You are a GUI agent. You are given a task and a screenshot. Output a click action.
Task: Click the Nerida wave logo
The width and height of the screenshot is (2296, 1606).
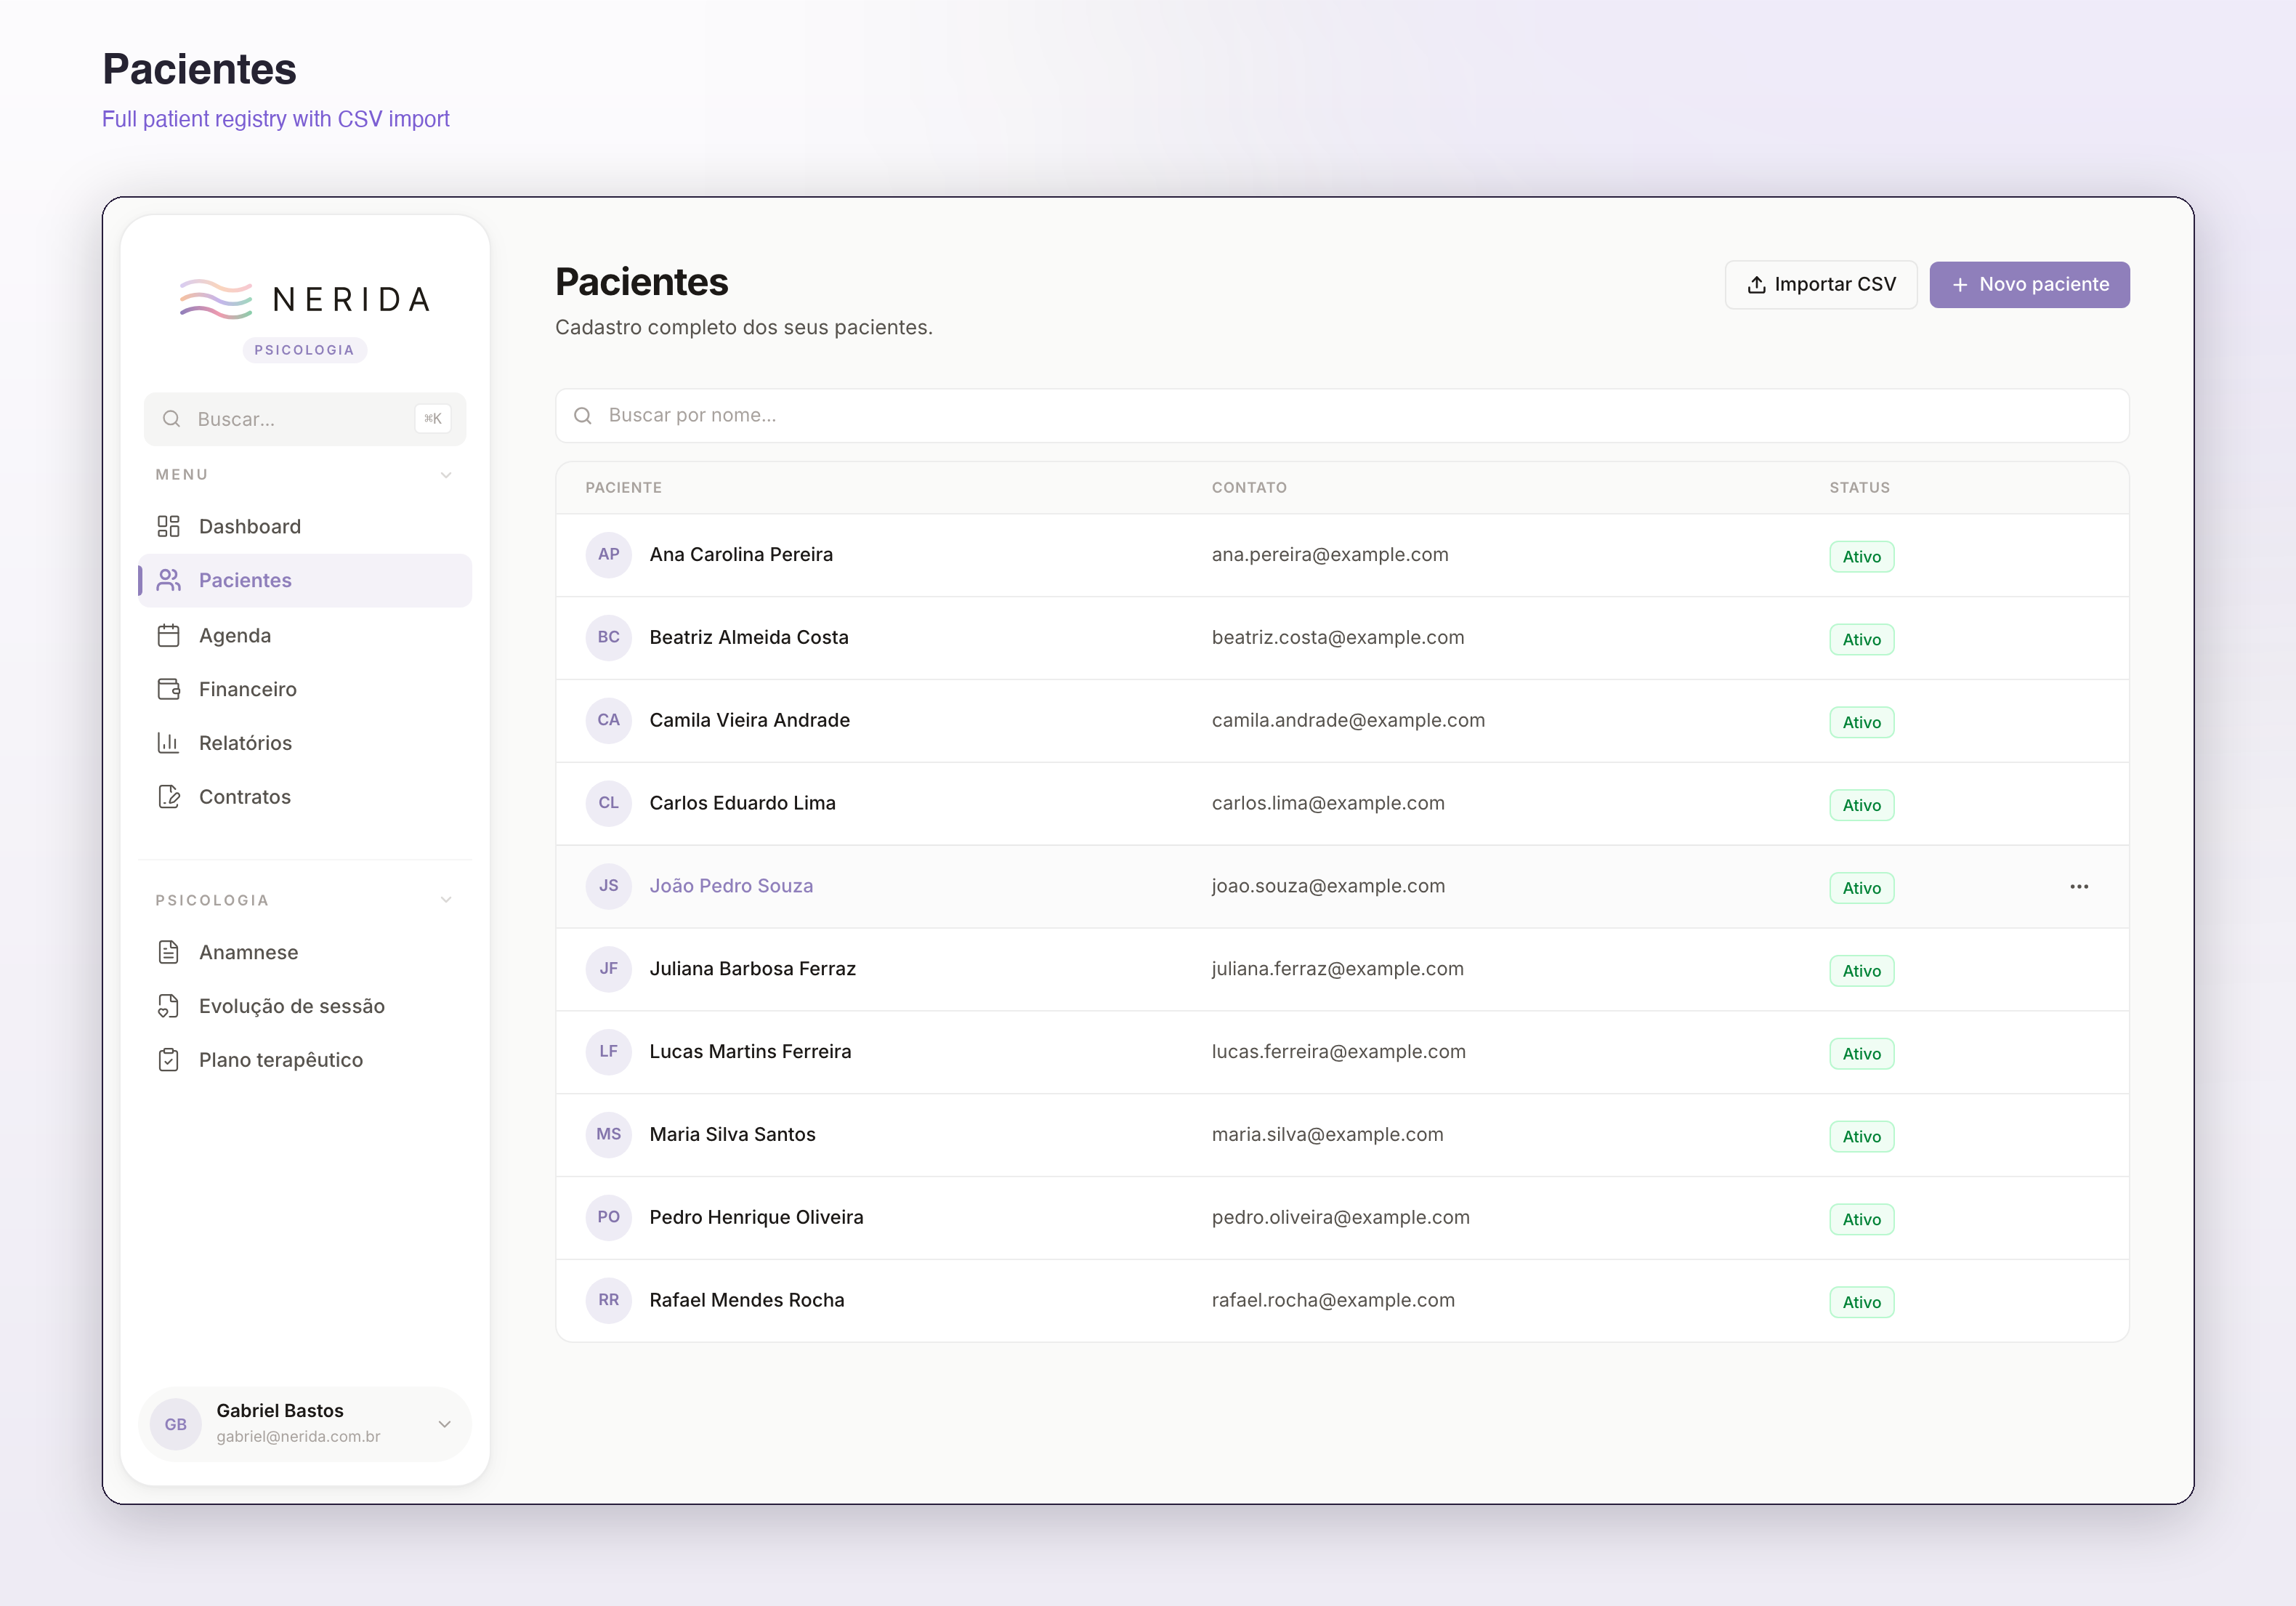point(216,299)
